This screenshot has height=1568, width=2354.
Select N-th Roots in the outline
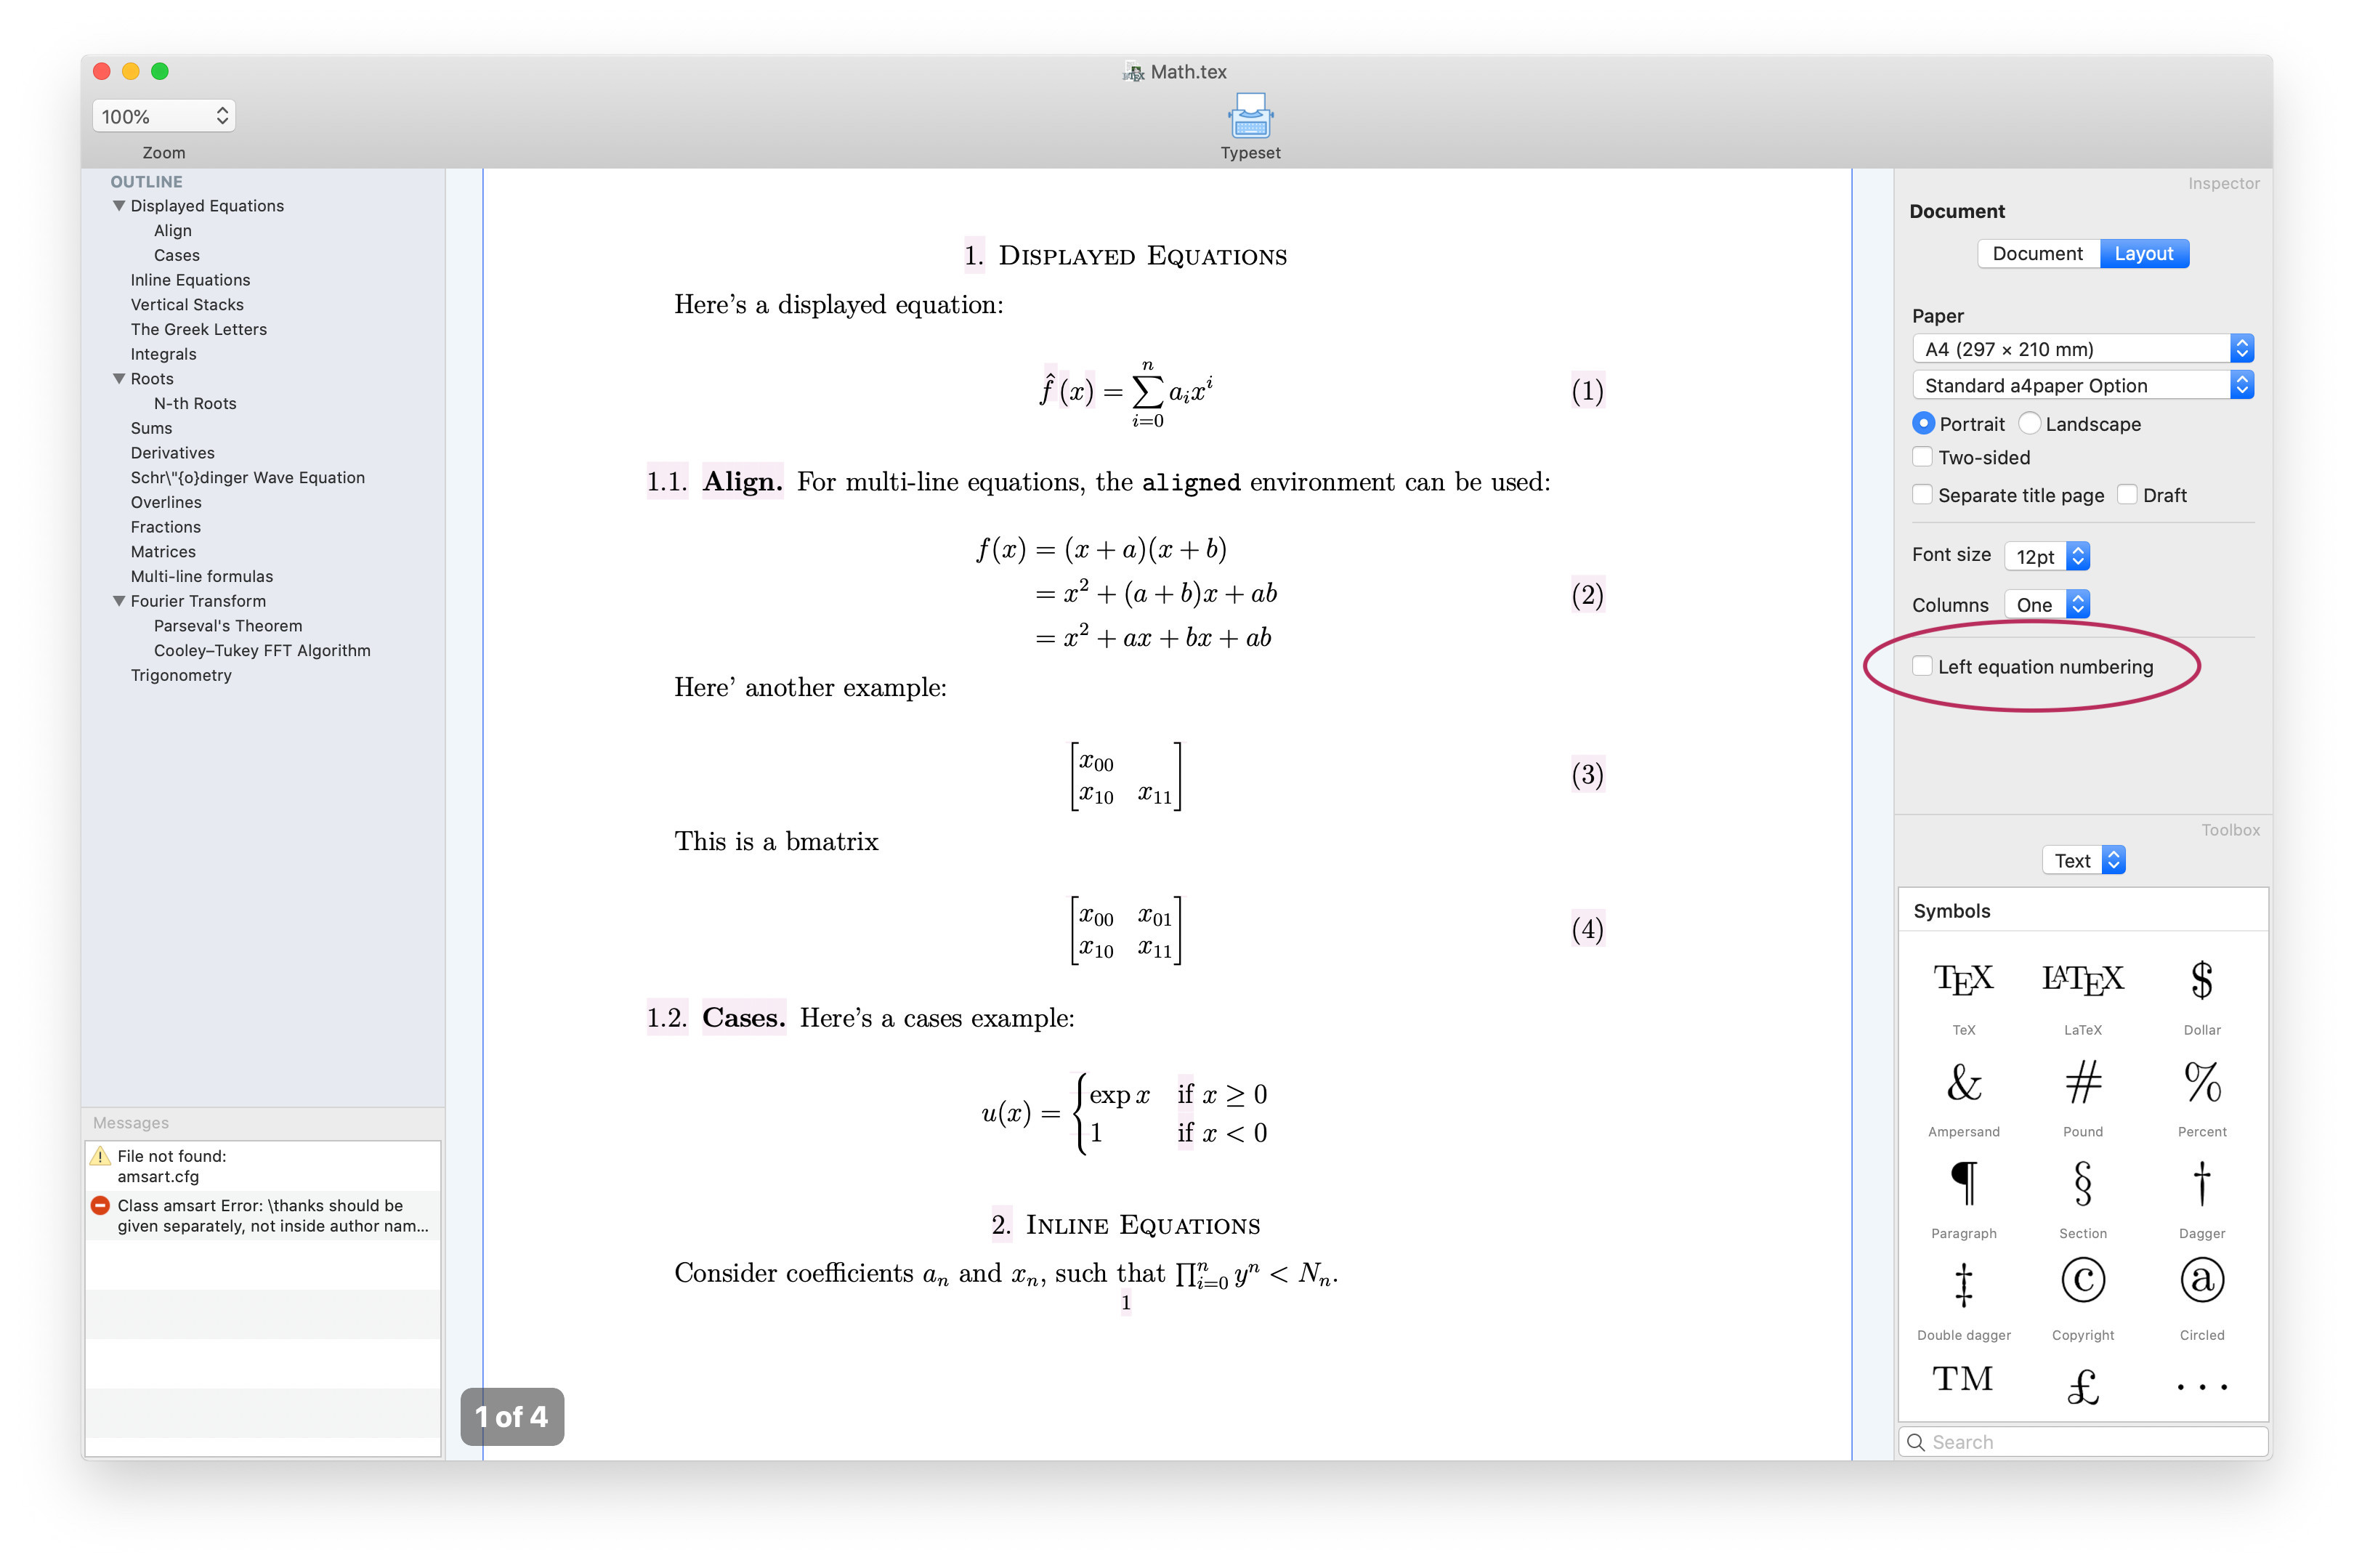195,404
